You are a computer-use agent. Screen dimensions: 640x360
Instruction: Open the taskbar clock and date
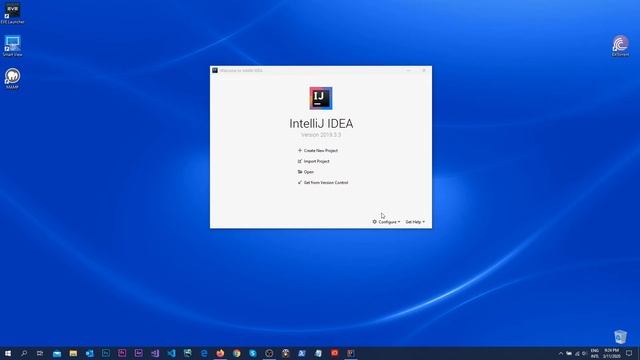pyautogui.click(x=611, y=353)
